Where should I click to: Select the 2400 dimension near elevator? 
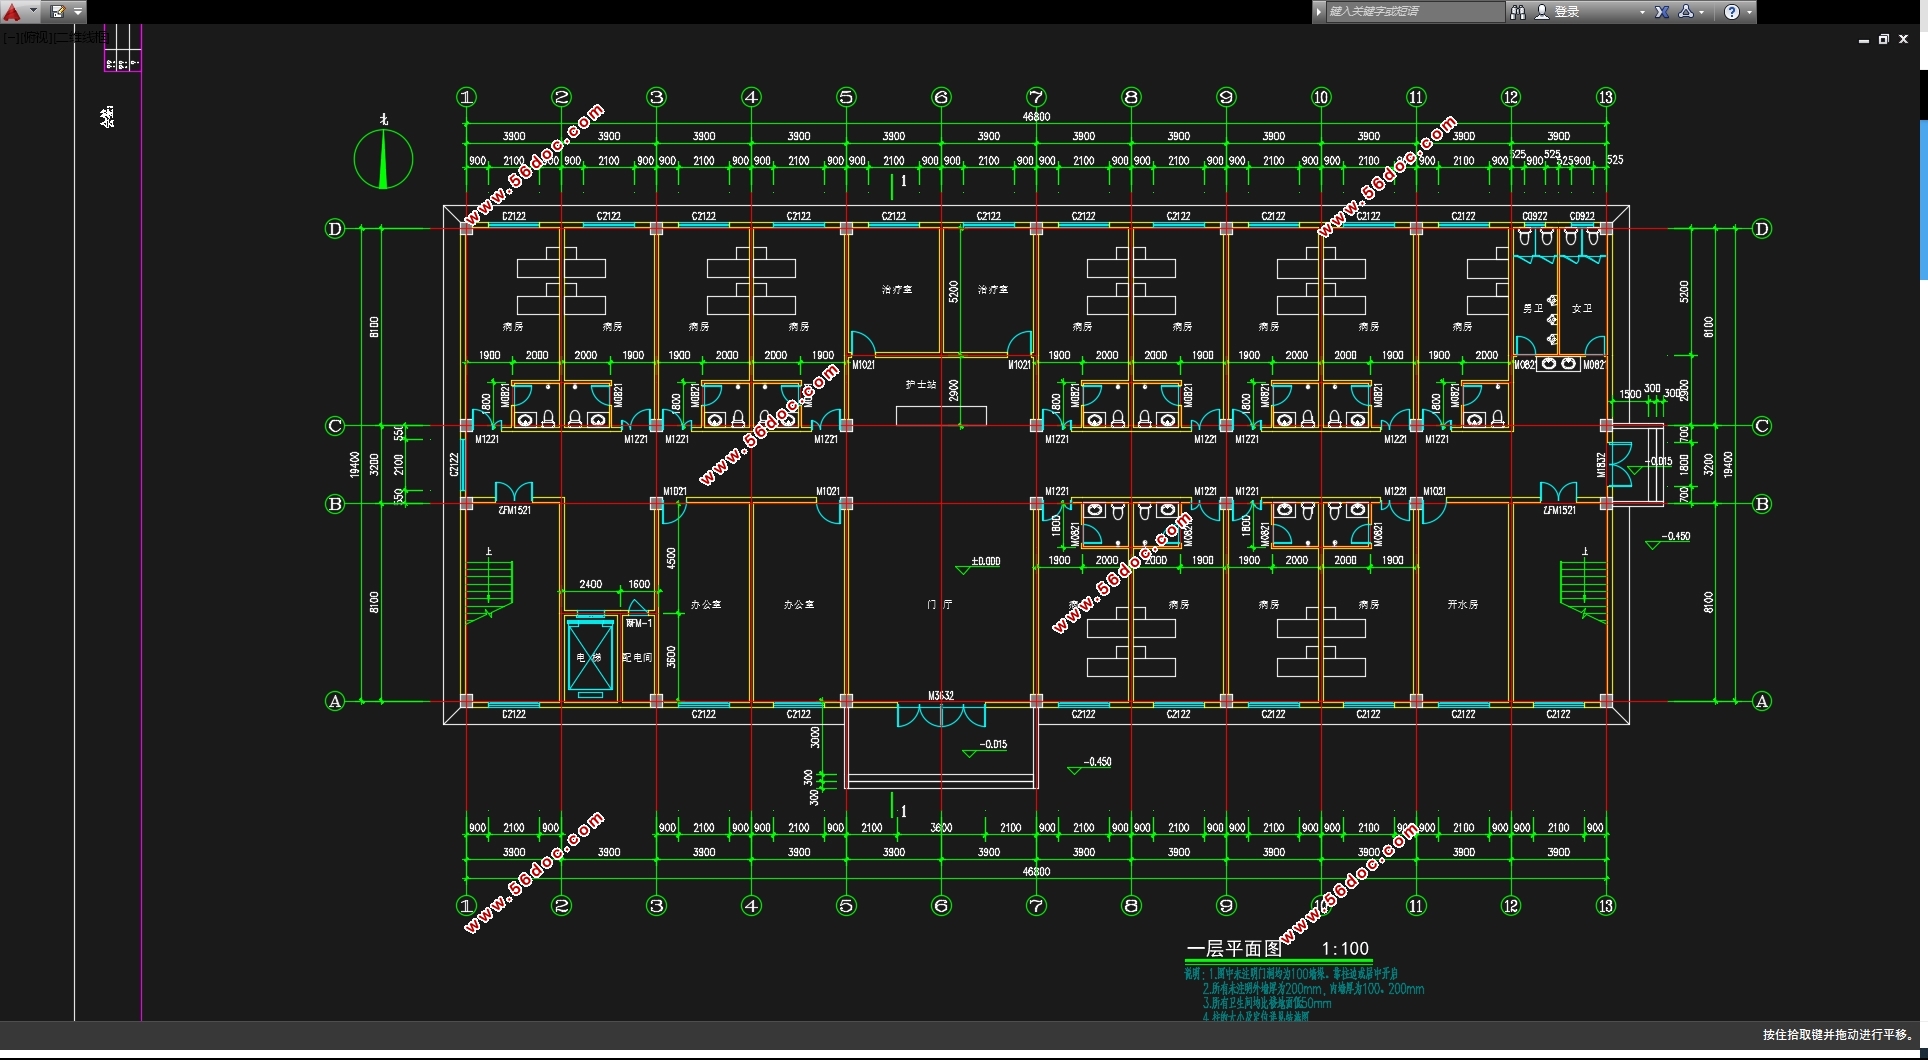[x=591, y=584]
